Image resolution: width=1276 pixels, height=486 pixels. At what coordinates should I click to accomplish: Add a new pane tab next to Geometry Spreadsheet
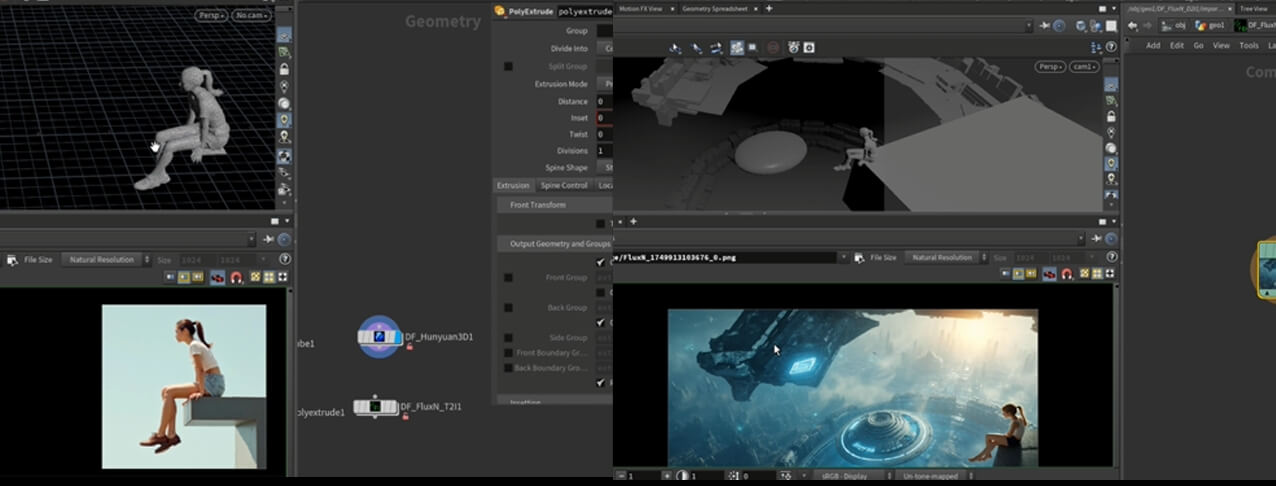pos(769,8)
